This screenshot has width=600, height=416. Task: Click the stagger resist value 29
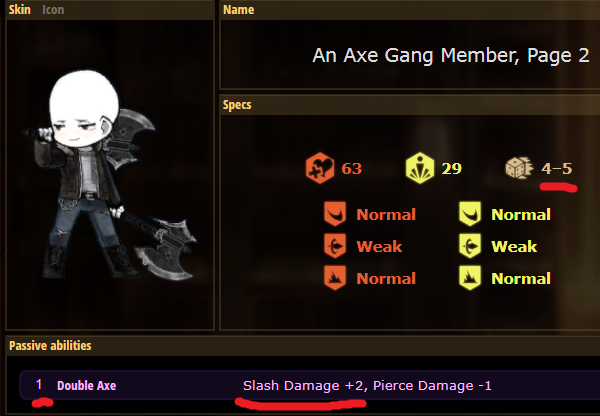coord(452,168)
